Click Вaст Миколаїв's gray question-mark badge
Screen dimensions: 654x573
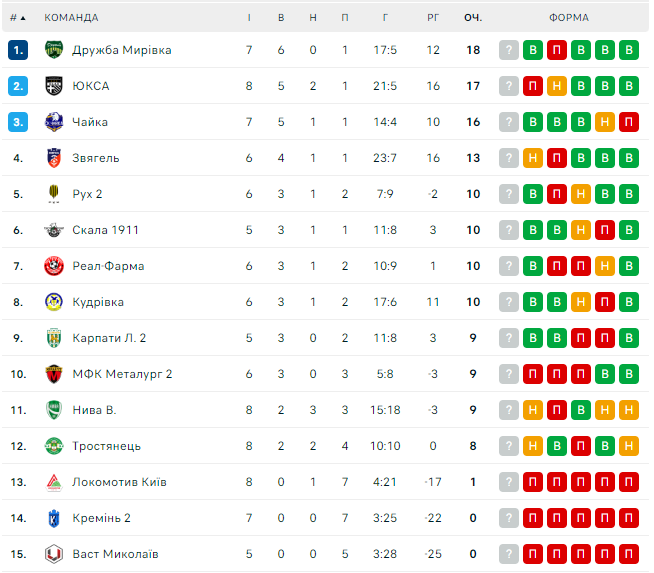[x=509, y=554]
